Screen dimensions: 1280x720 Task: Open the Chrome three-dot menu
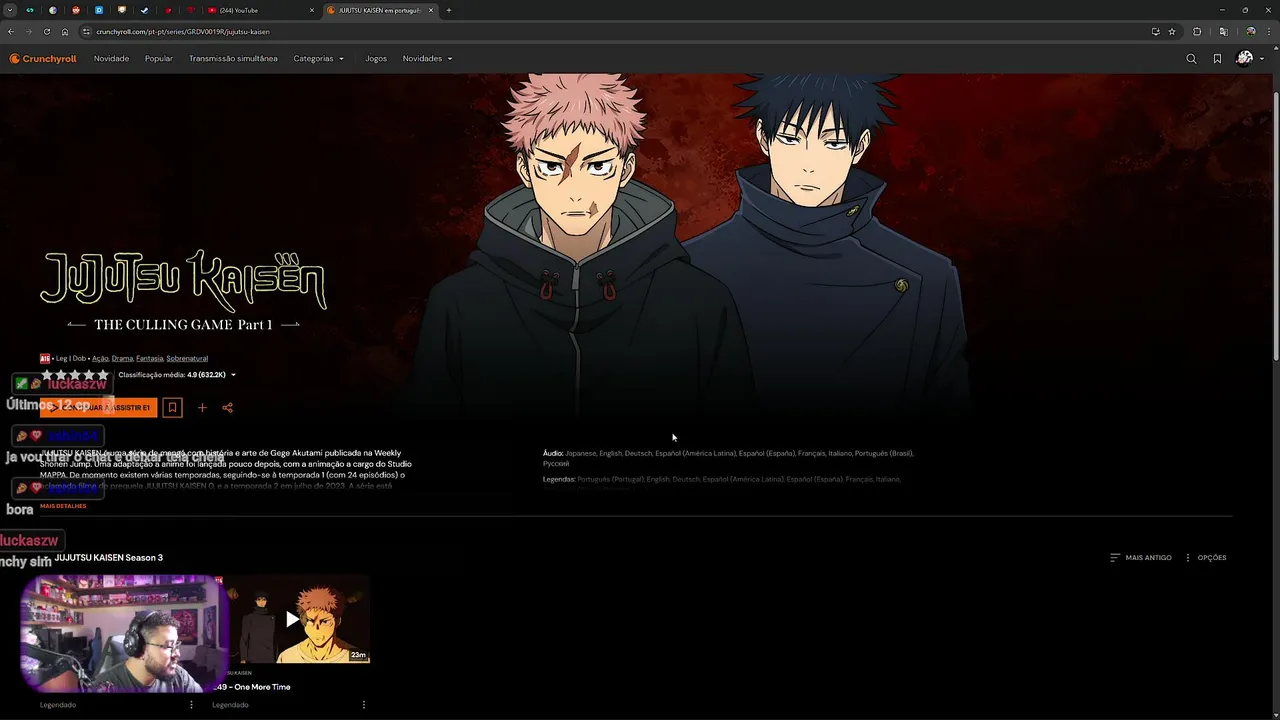pyautogui.click(x=1268, y=31)
